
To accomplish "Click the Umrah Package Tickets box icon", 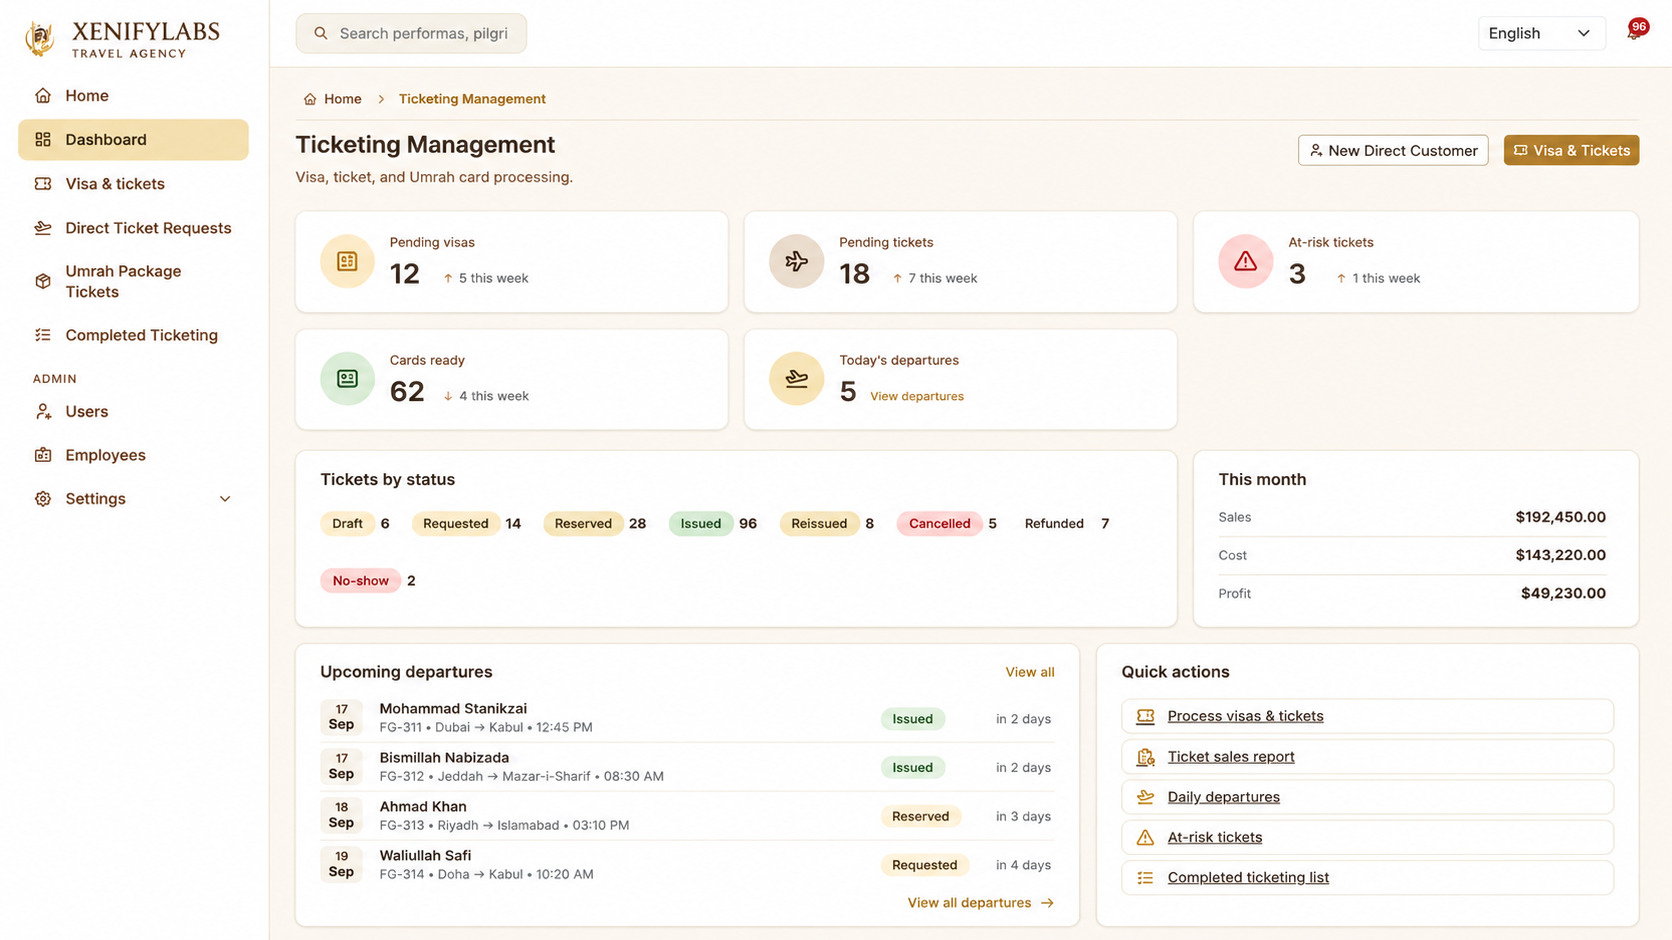I will tap(43, 281).
